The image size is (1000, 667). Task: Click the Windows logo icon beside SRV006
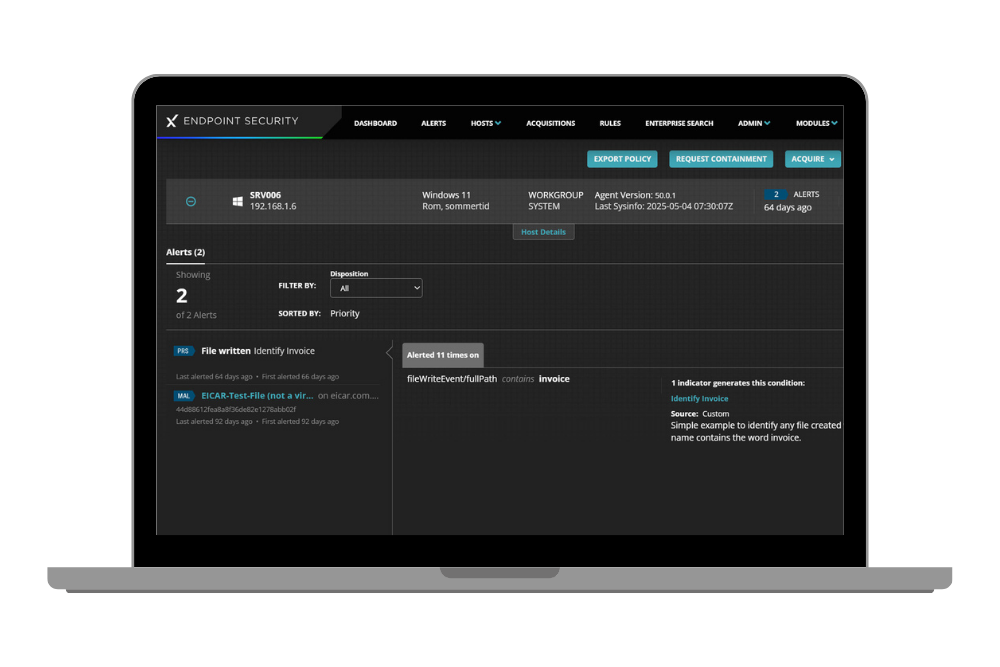click(237, 202)
